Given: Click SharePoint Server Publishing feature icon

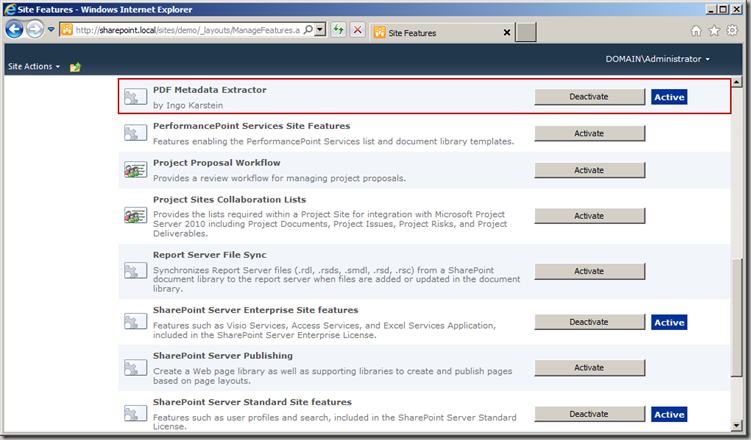Looking at the screenshot, I should [136, 368].
